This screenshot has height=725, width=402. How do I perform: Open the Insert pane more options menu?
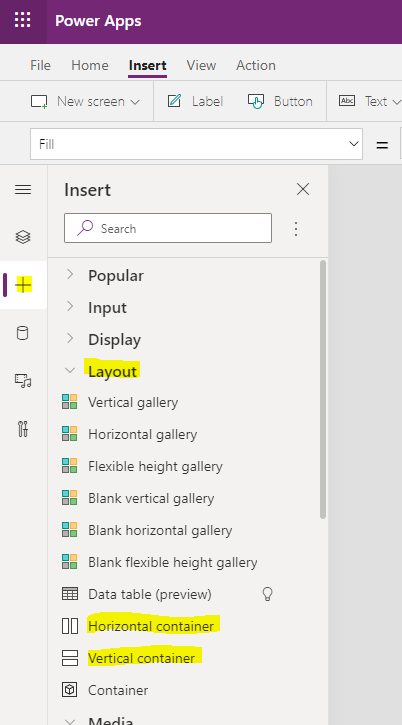pos(296,228)
